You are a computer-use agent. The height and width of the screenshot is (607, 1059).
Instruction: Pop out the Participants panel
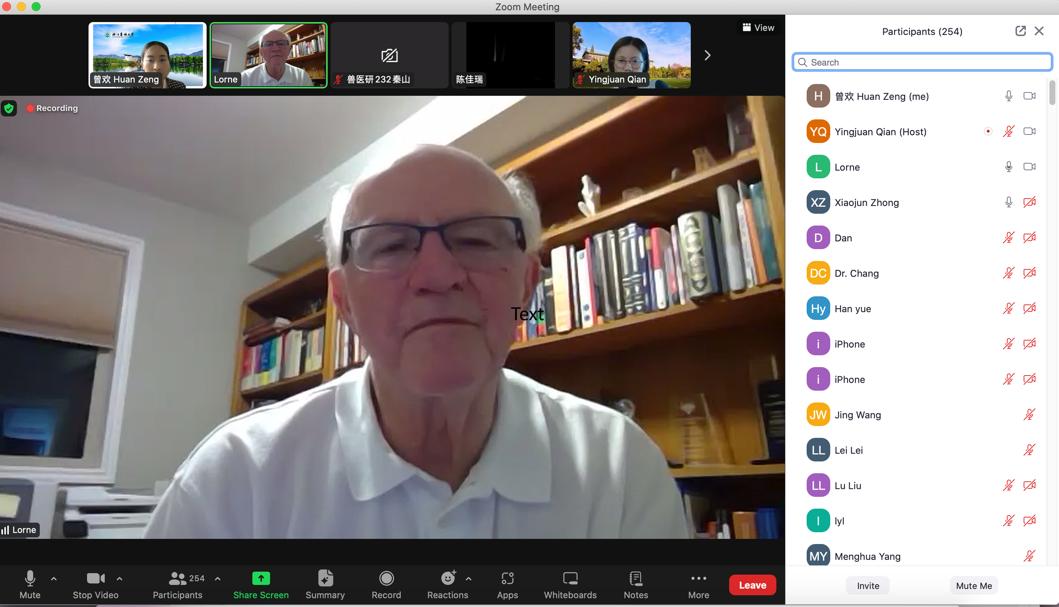[1020, 31]
